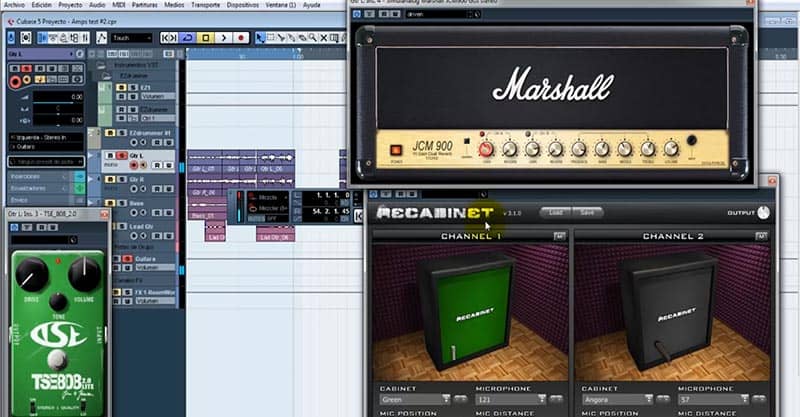Screen dimensions: 800x417
Task: Mute the EZdrummer #1 track
Action: point(110,133)
